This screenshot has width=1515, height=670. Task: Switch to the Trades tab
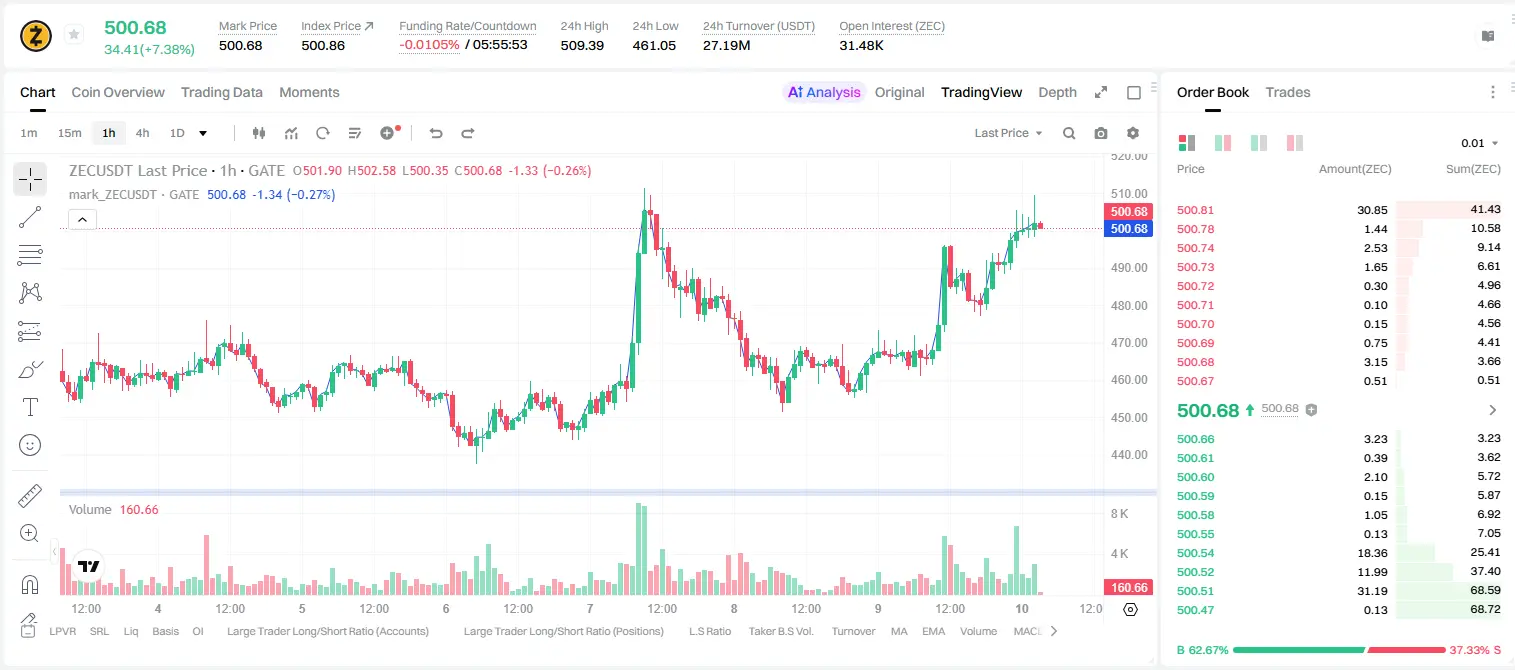click(x=1288, y=92)
